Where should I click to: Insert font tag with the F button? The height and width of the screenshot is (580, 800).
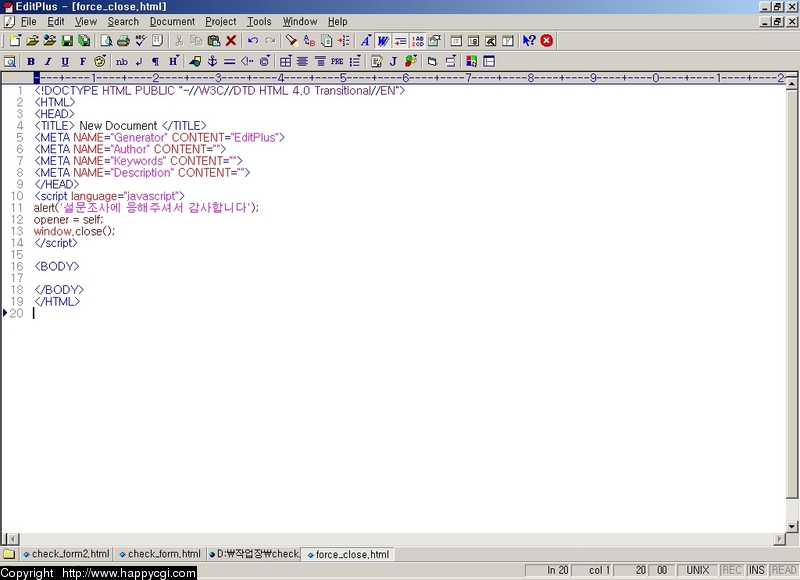click(83, 62)
